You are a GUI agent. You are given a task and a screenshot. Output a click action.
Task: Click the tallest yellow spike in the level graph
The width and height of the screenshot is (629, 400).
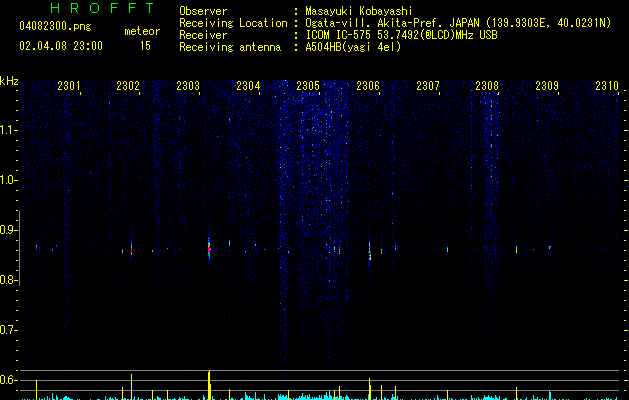pos(209,385)
